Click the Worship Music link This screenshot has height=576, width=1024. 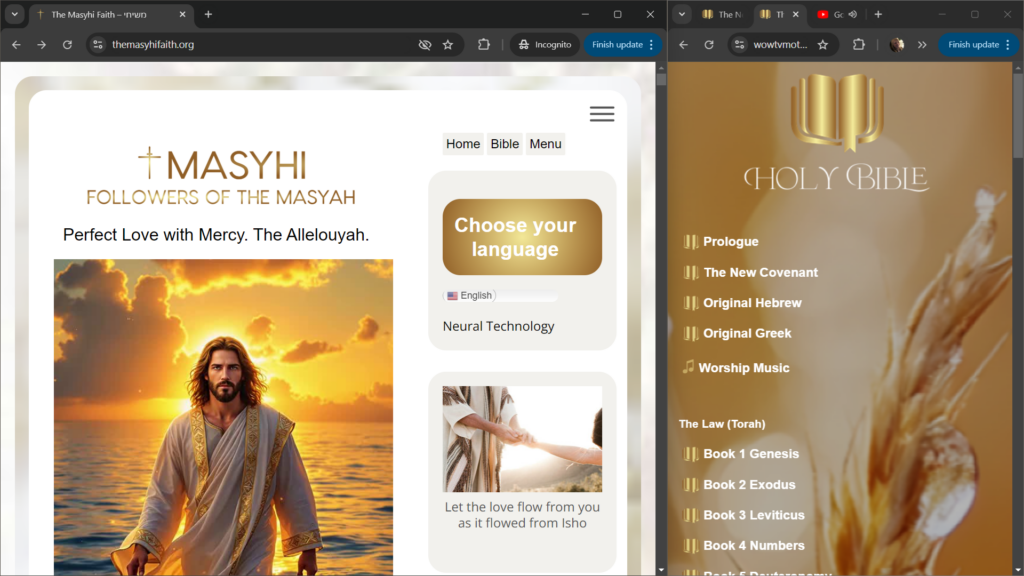pos(743,368)
